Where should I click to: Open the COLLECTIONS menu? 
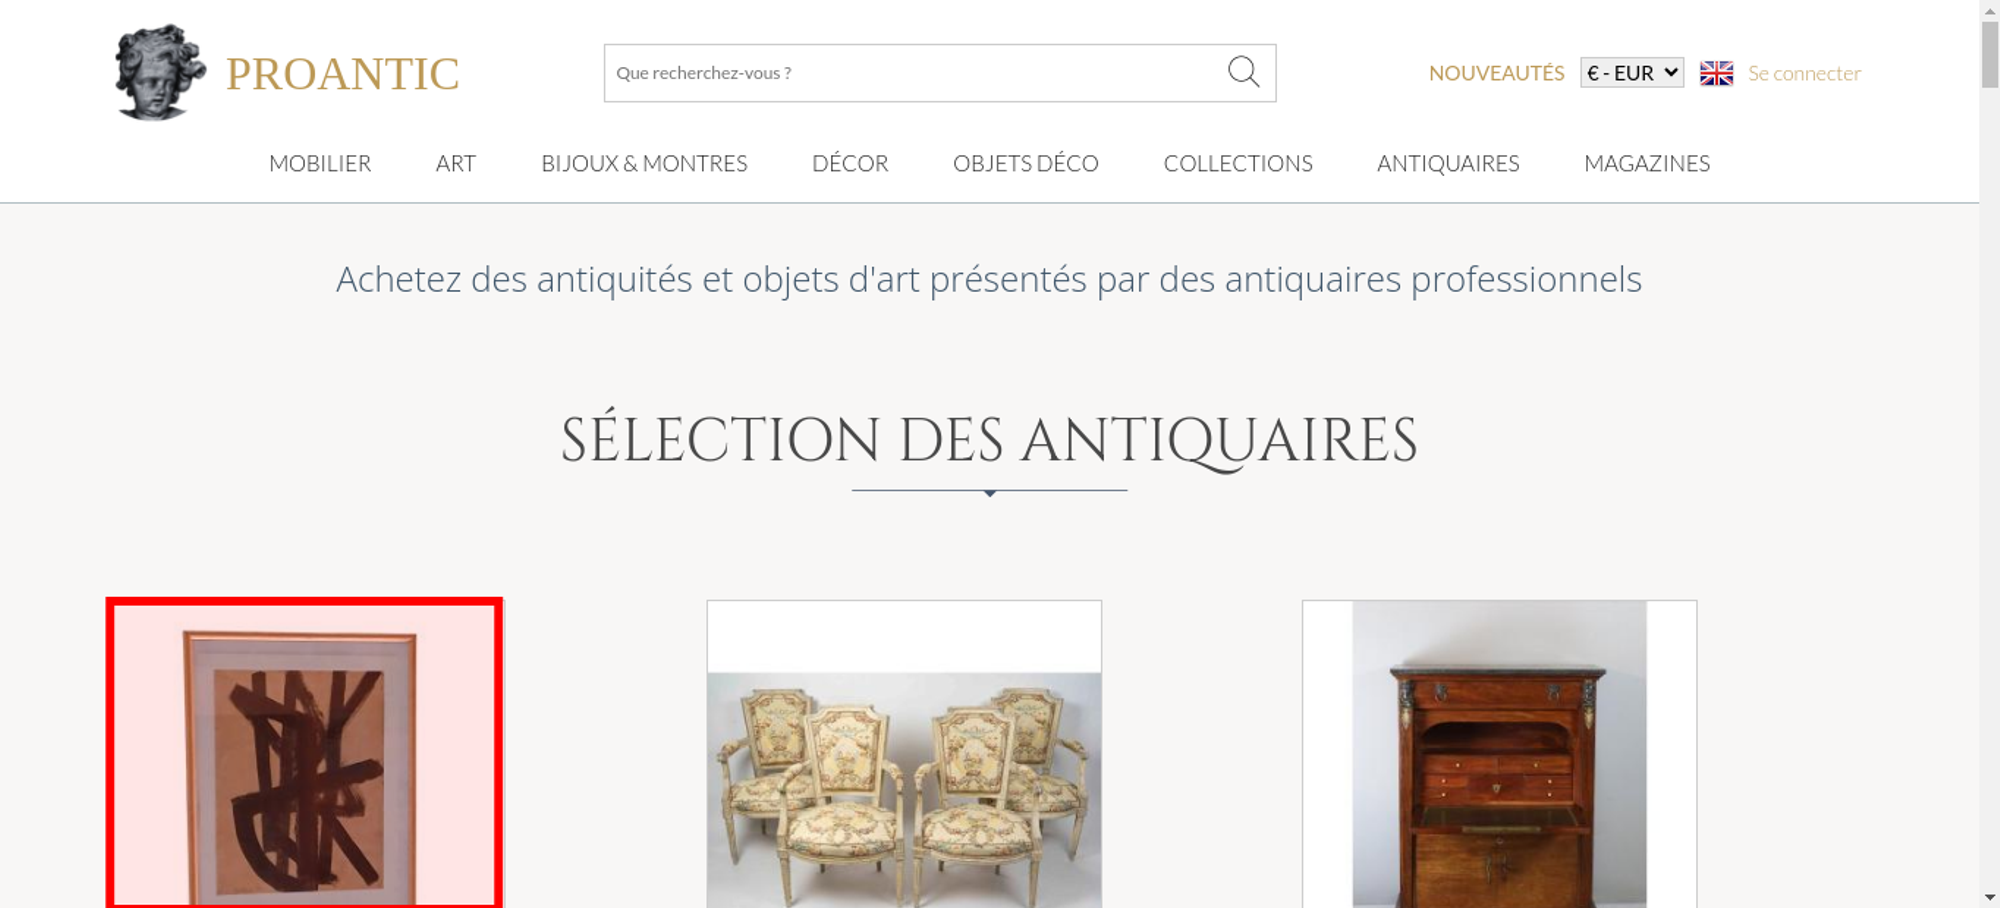click(1238, 163)
